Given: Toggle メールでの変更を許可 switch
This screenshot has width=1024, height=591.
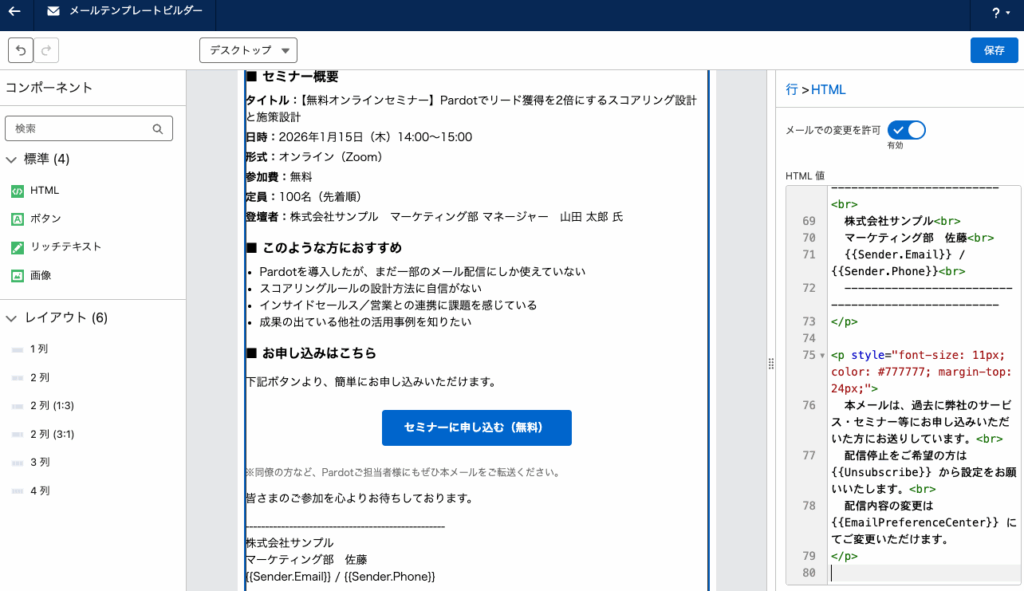Looking at the screenshot, I should (906, 130).
